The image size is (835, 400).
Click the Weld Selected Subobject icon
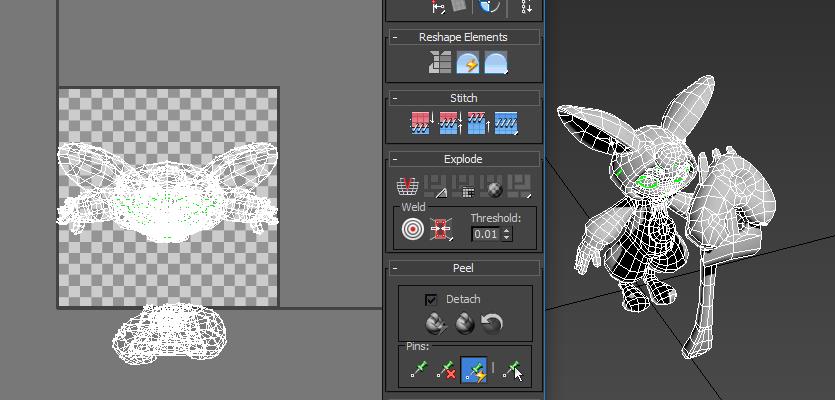(441, 229)
